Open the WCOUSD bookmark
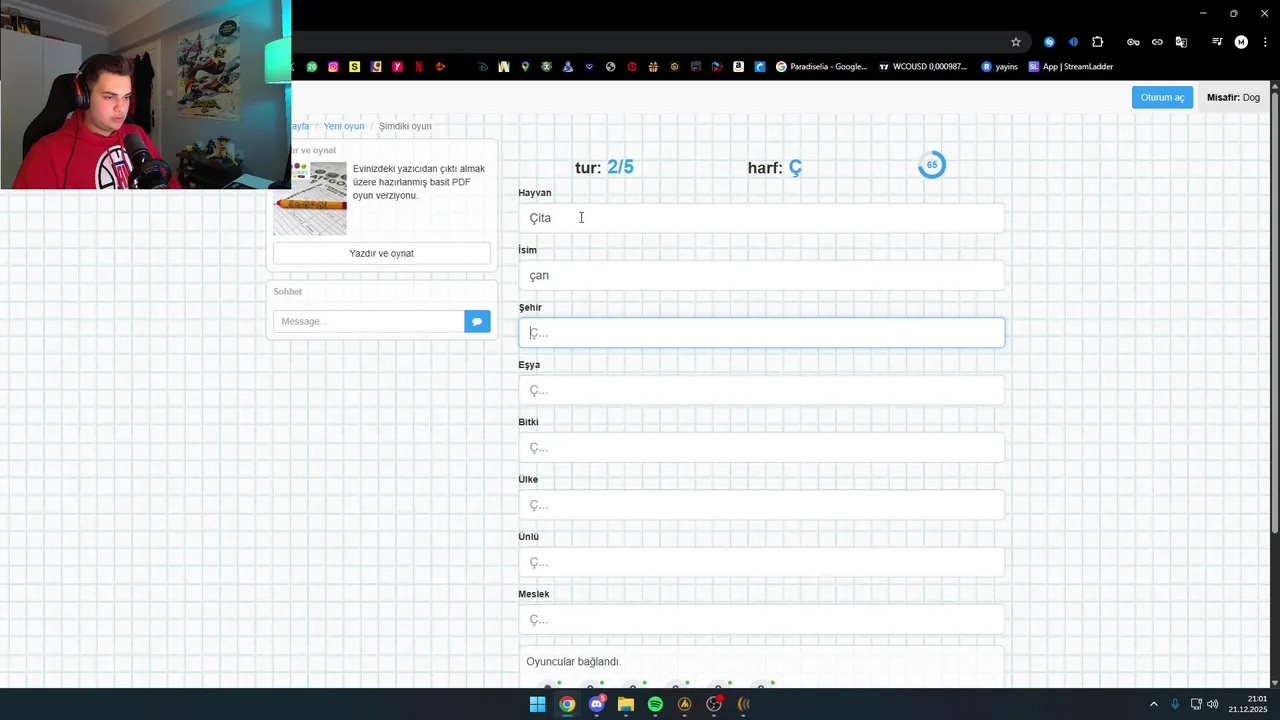The height and width of the screenshot is (720, 1280). pos(923,67)
